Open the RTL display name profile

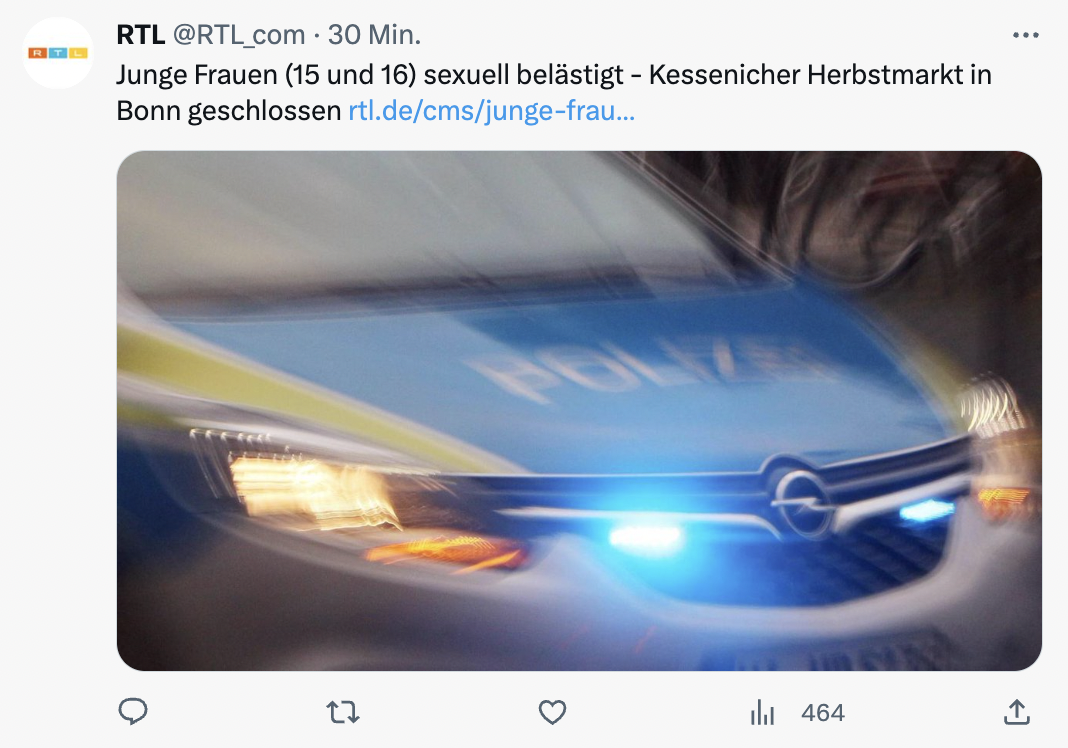140,35
